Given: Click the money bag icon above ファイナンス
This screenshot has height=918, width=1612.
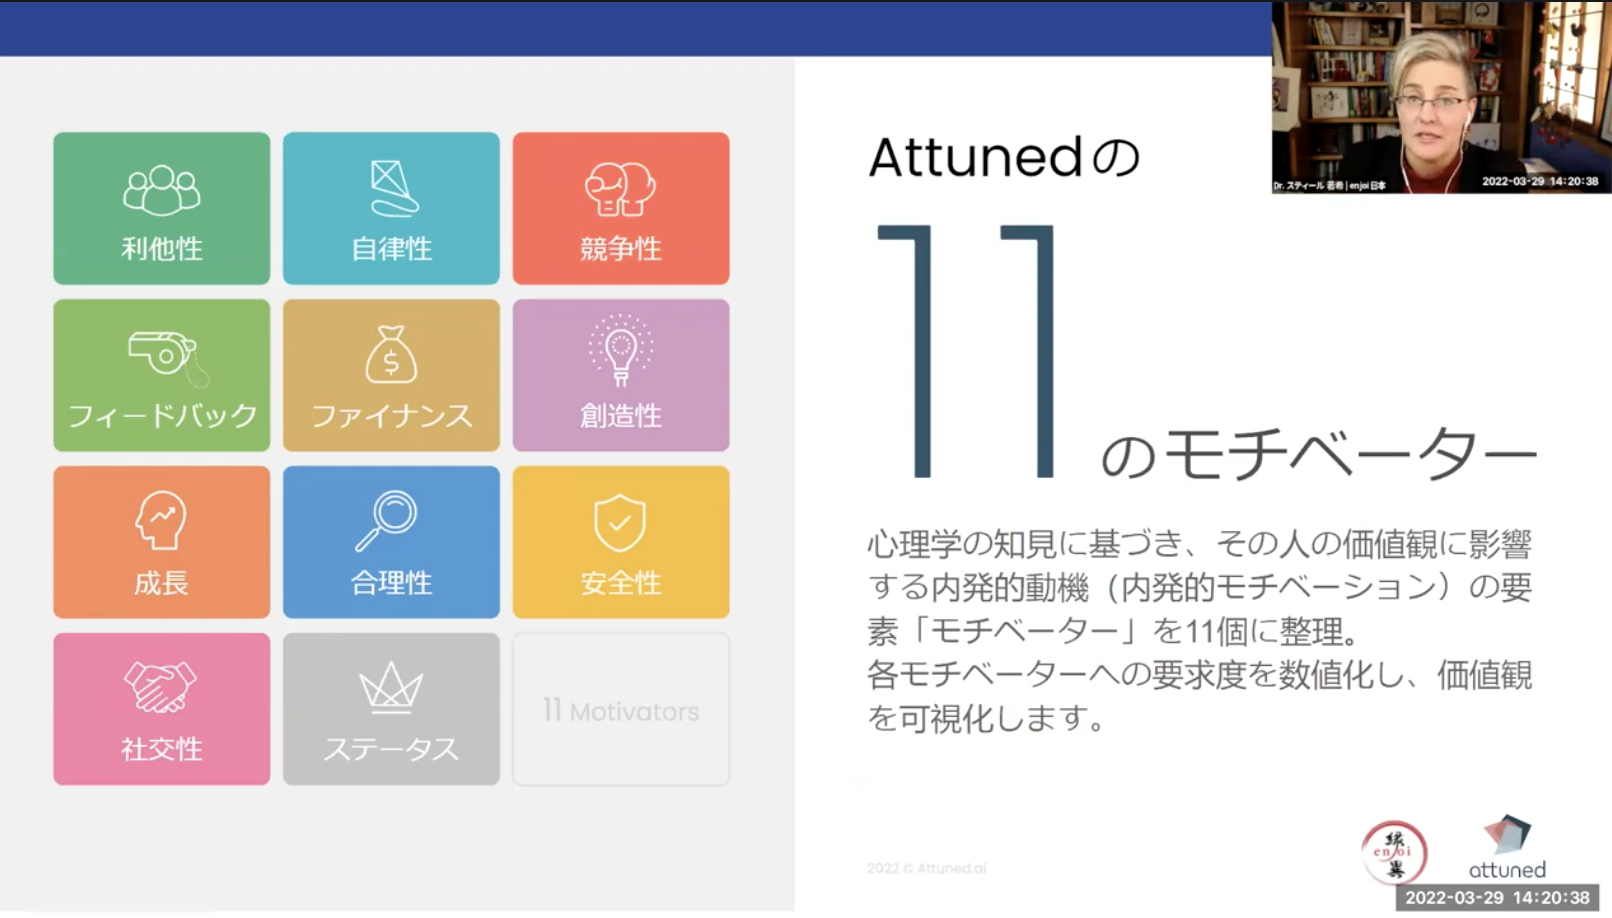Looking at the screenshot, I should point(391,354).
